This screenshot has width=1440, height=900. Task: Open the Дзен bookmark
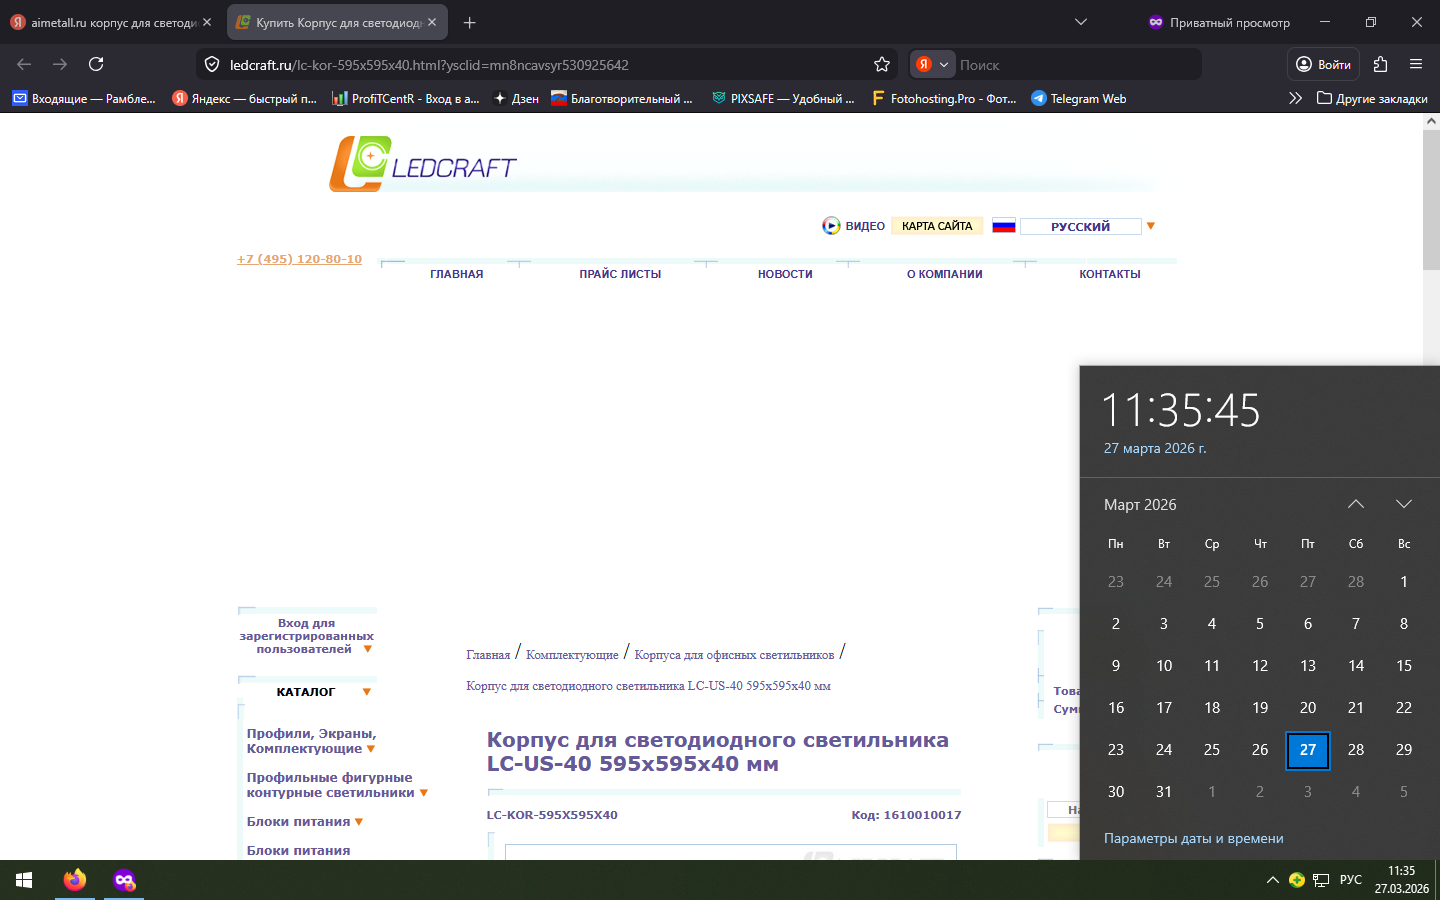point(516,98)
